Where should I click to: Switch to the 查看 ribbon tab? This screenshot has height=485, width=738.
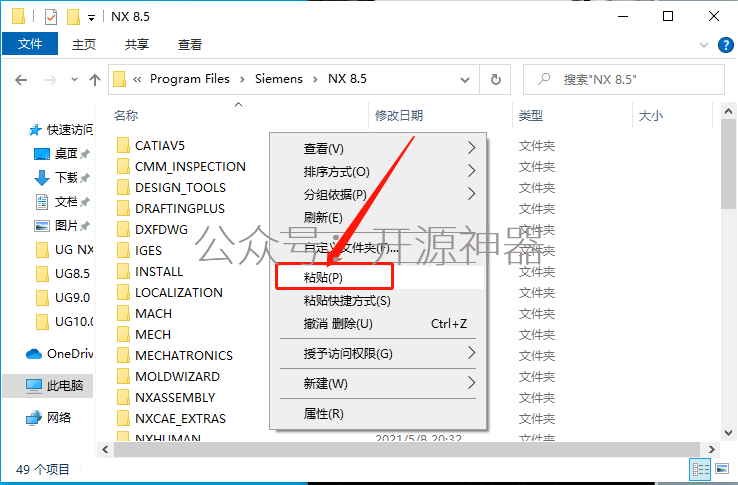tap(190, 44)
